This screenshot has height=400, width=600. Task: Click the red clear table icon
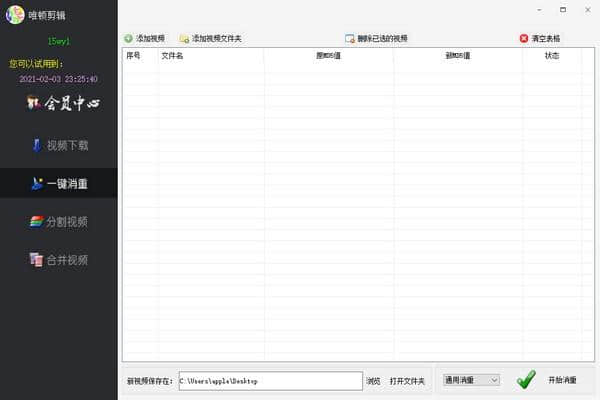coord(524,38)
